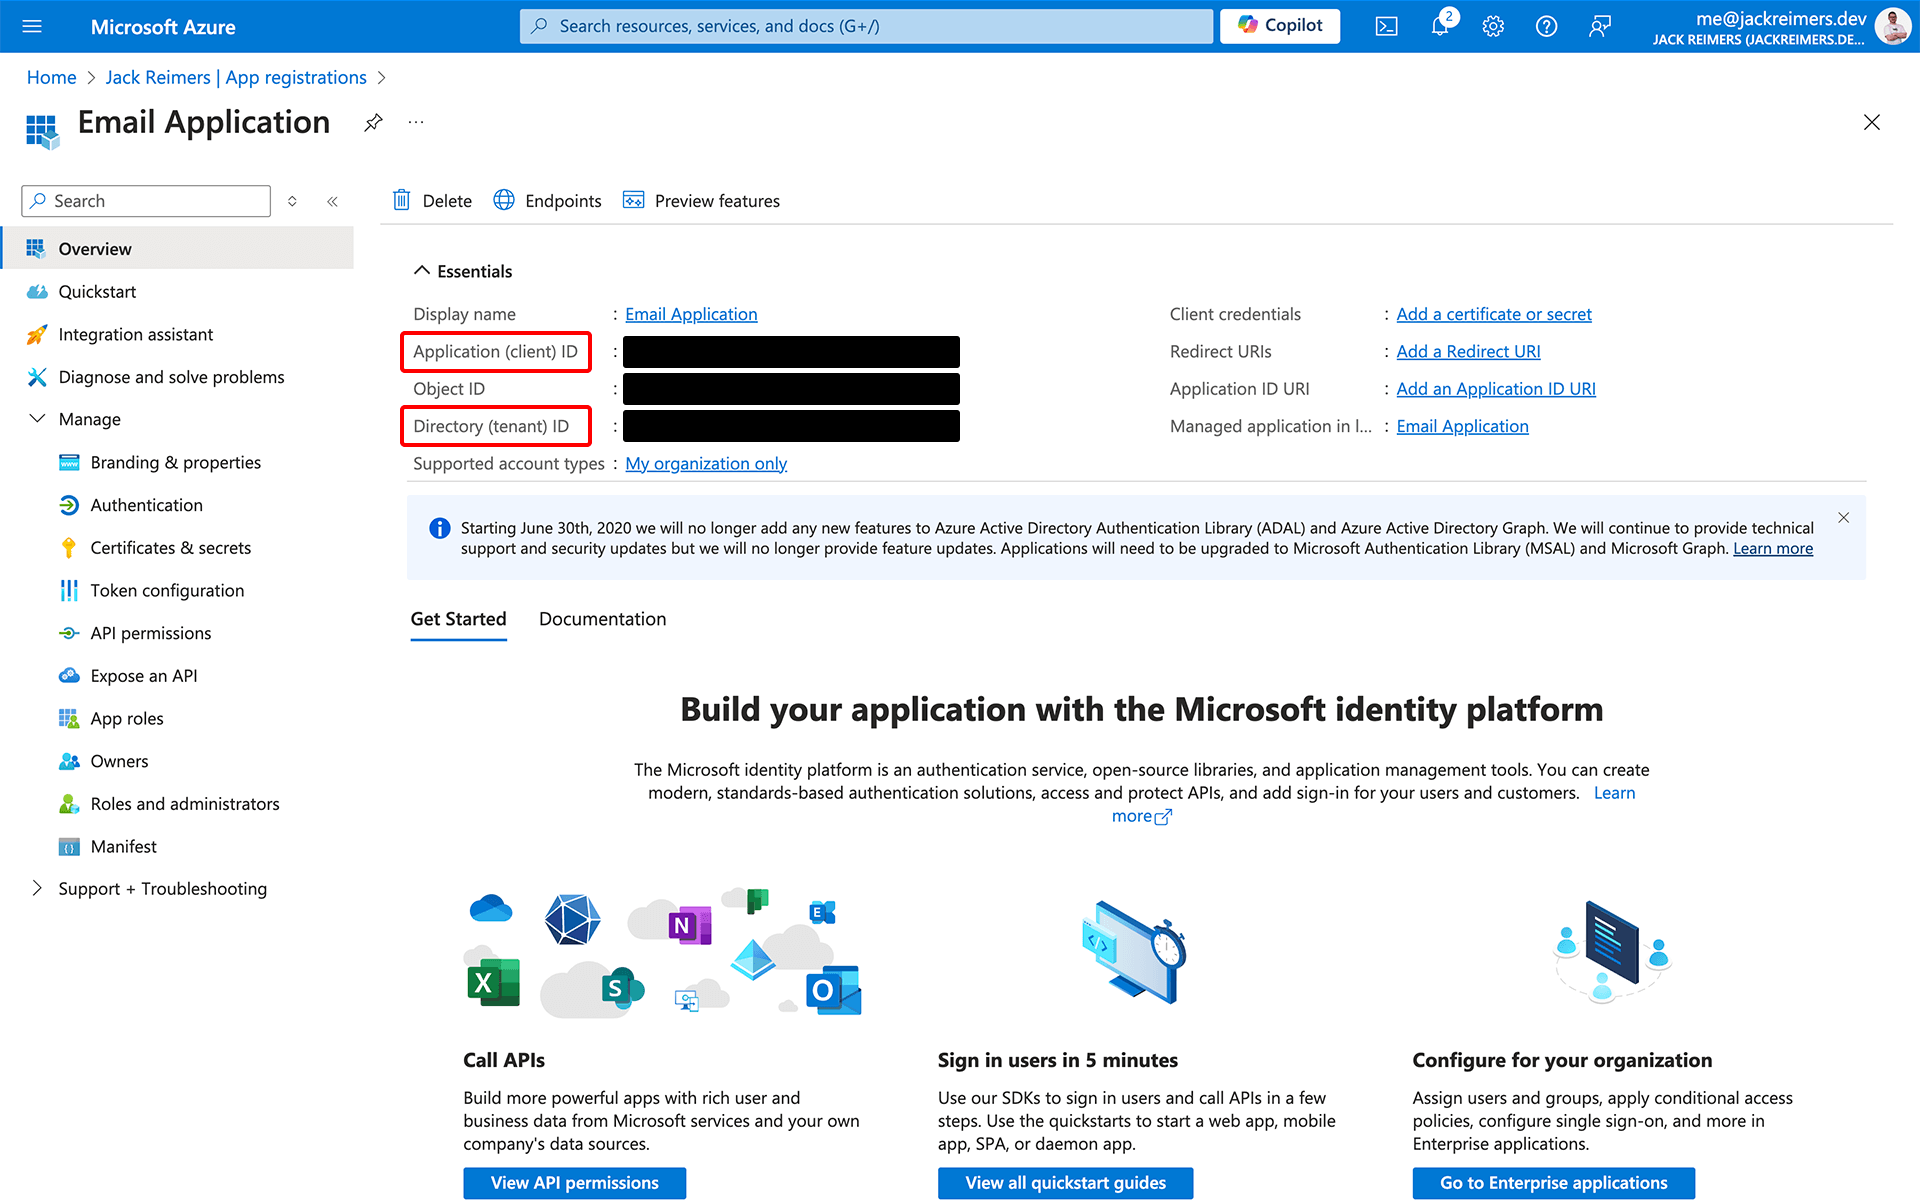Collapse the Manage section
Image resolution: width=1920 pixels, height=1200 pixels.
pyautogui.click(x=37, y=419)
